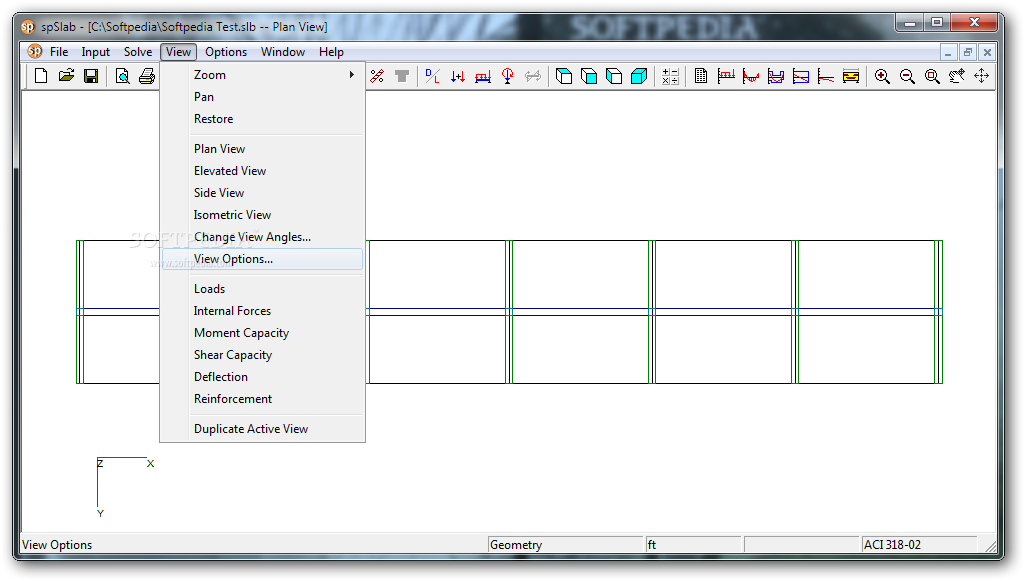Click the percent/slash toolbar icon
Viewport: 1025px width, 581px height.
pyautogui.click(x=377, y=76)
